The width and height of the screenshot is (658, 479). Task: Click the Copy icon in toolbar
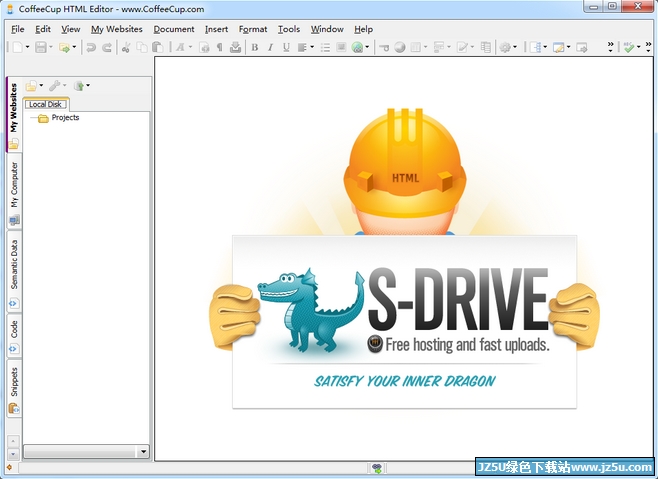tap(142, 48)
